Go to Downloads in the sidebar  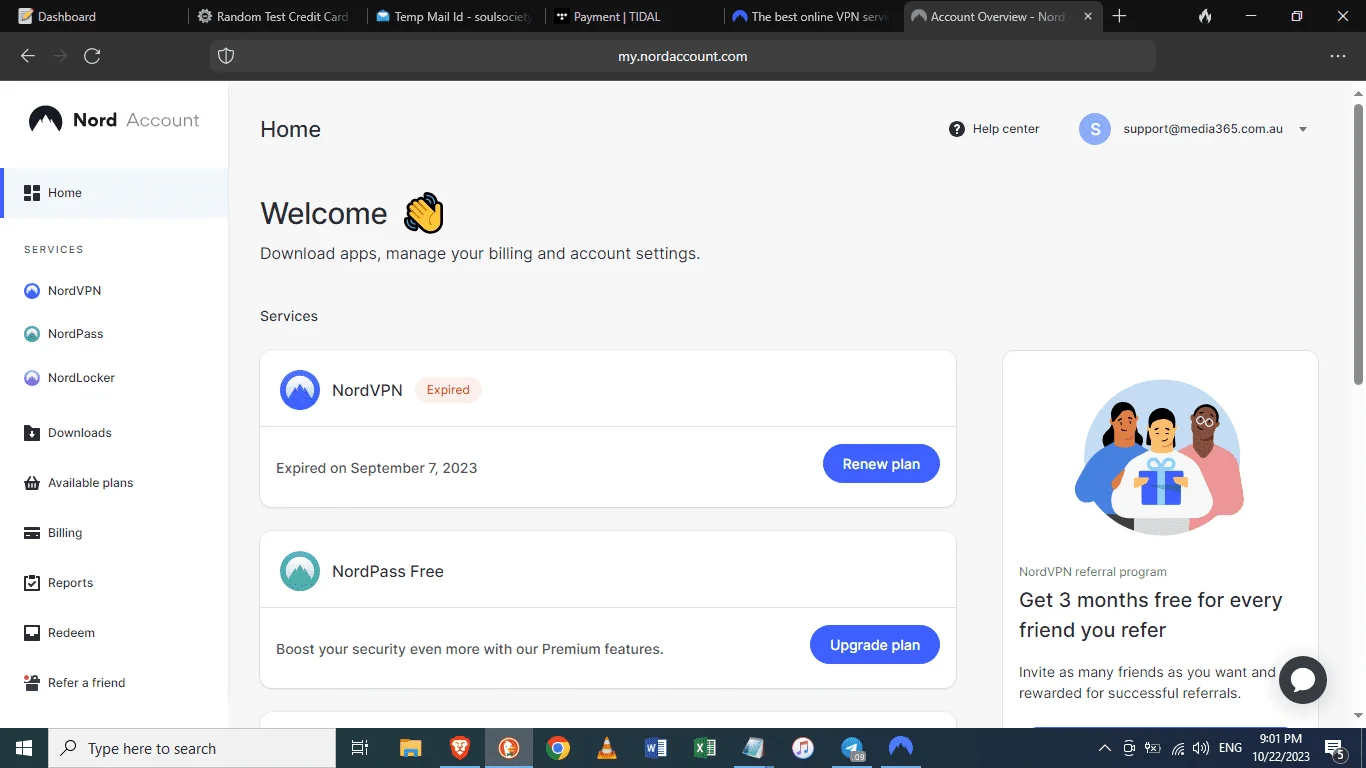coord(67,433)
